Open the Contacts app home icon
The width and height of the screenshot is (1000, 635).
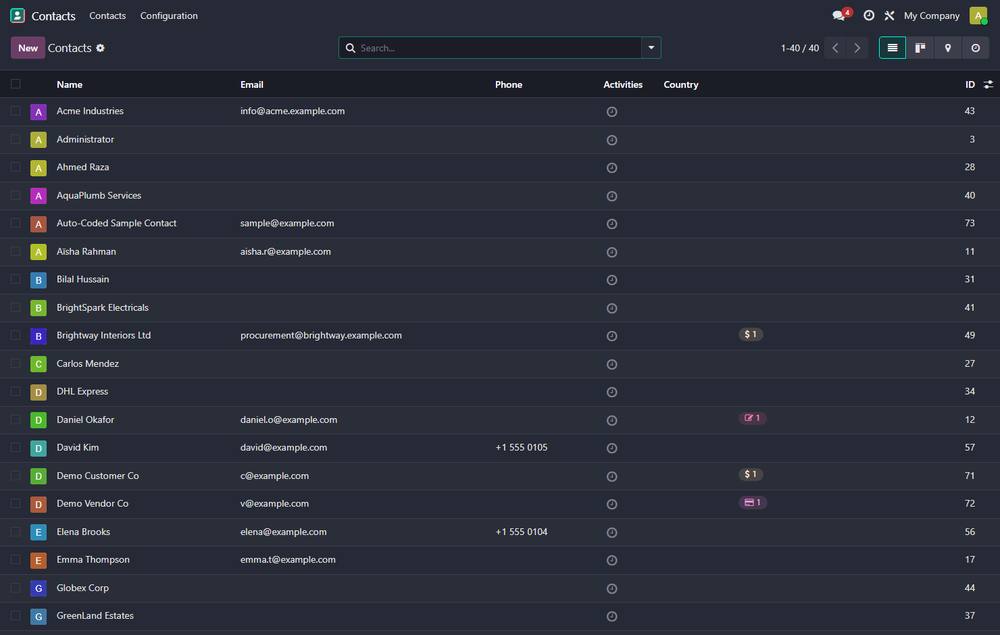tap(17, 15)
